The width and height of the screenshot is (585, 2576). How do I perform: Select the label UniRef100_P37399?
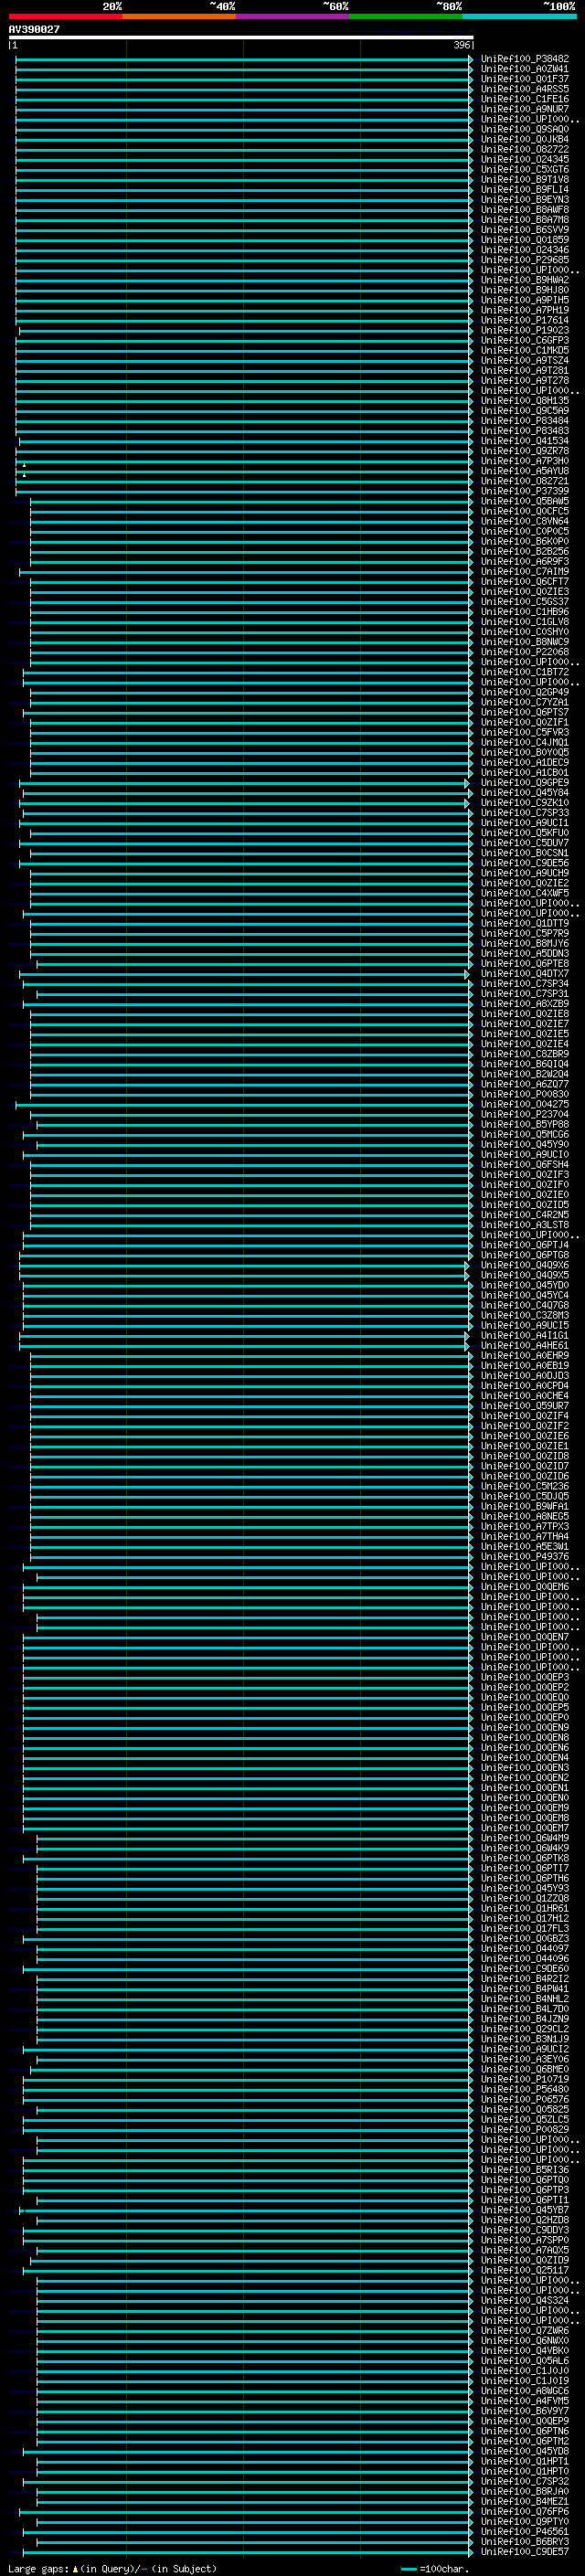525,491
